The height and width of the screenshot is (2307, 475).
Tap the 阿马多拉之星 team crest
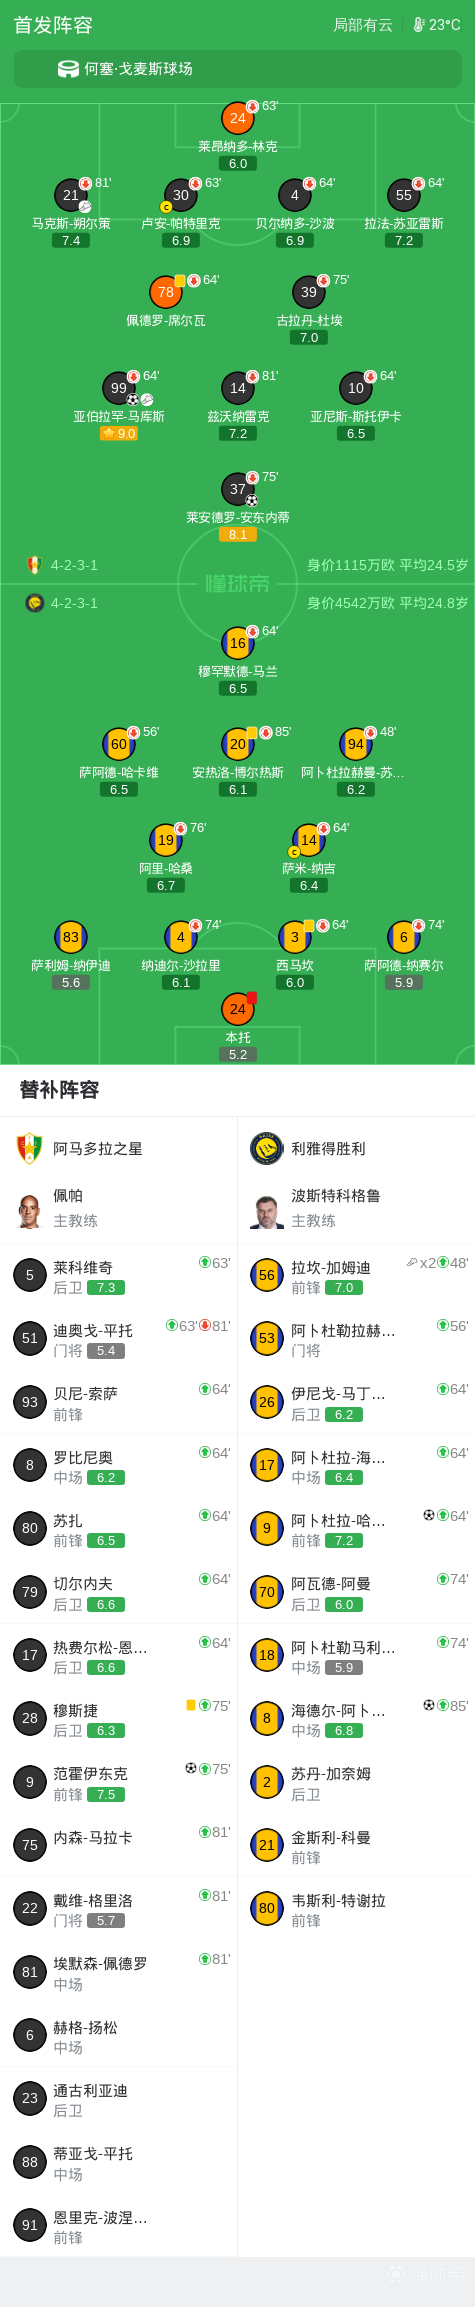point(30,1148)
